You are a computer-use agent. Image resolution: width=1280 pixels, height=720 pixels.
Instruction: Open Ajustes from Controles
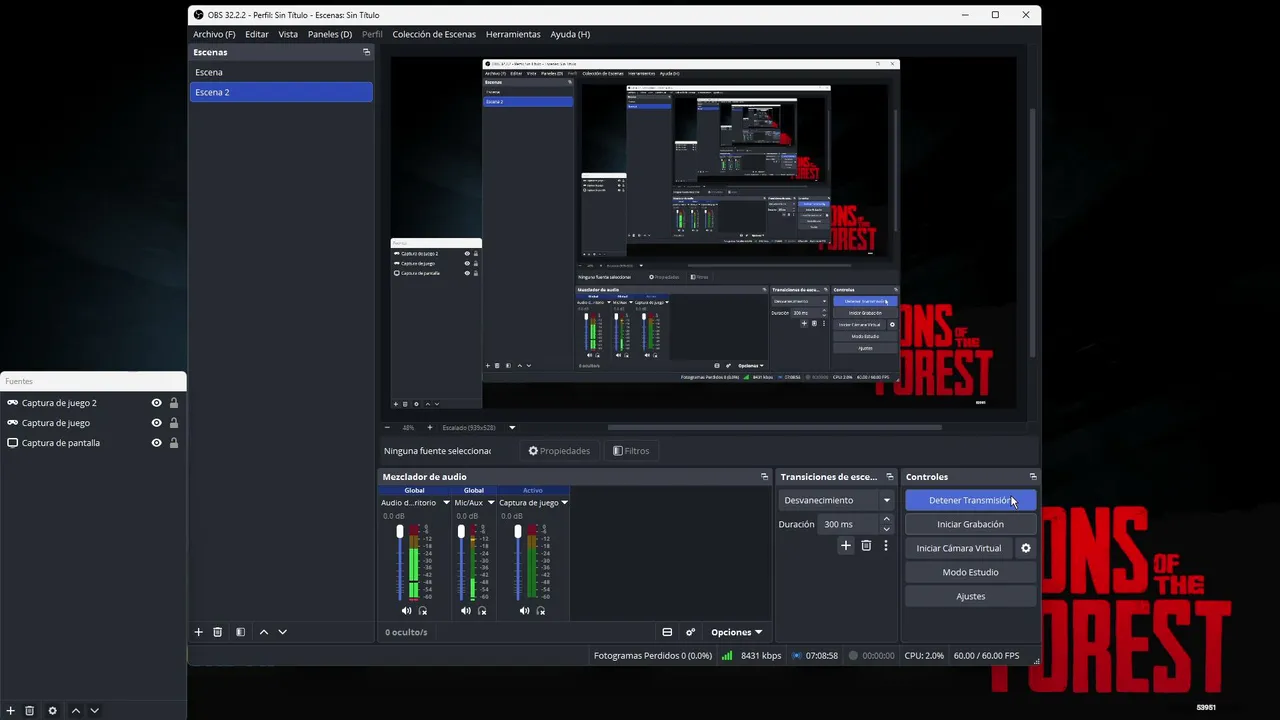click(970, 596)
